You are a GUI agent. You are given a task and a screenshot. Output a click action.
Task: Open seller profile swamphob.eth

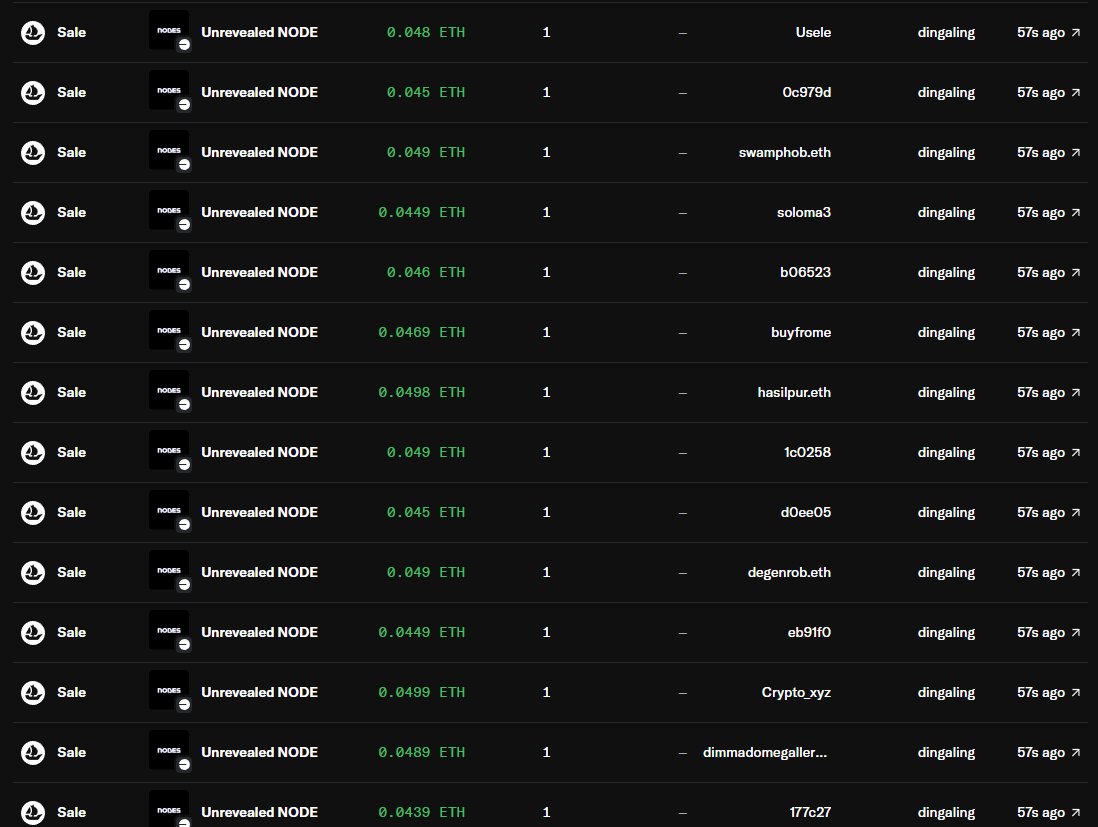click(x=784, y=153)
